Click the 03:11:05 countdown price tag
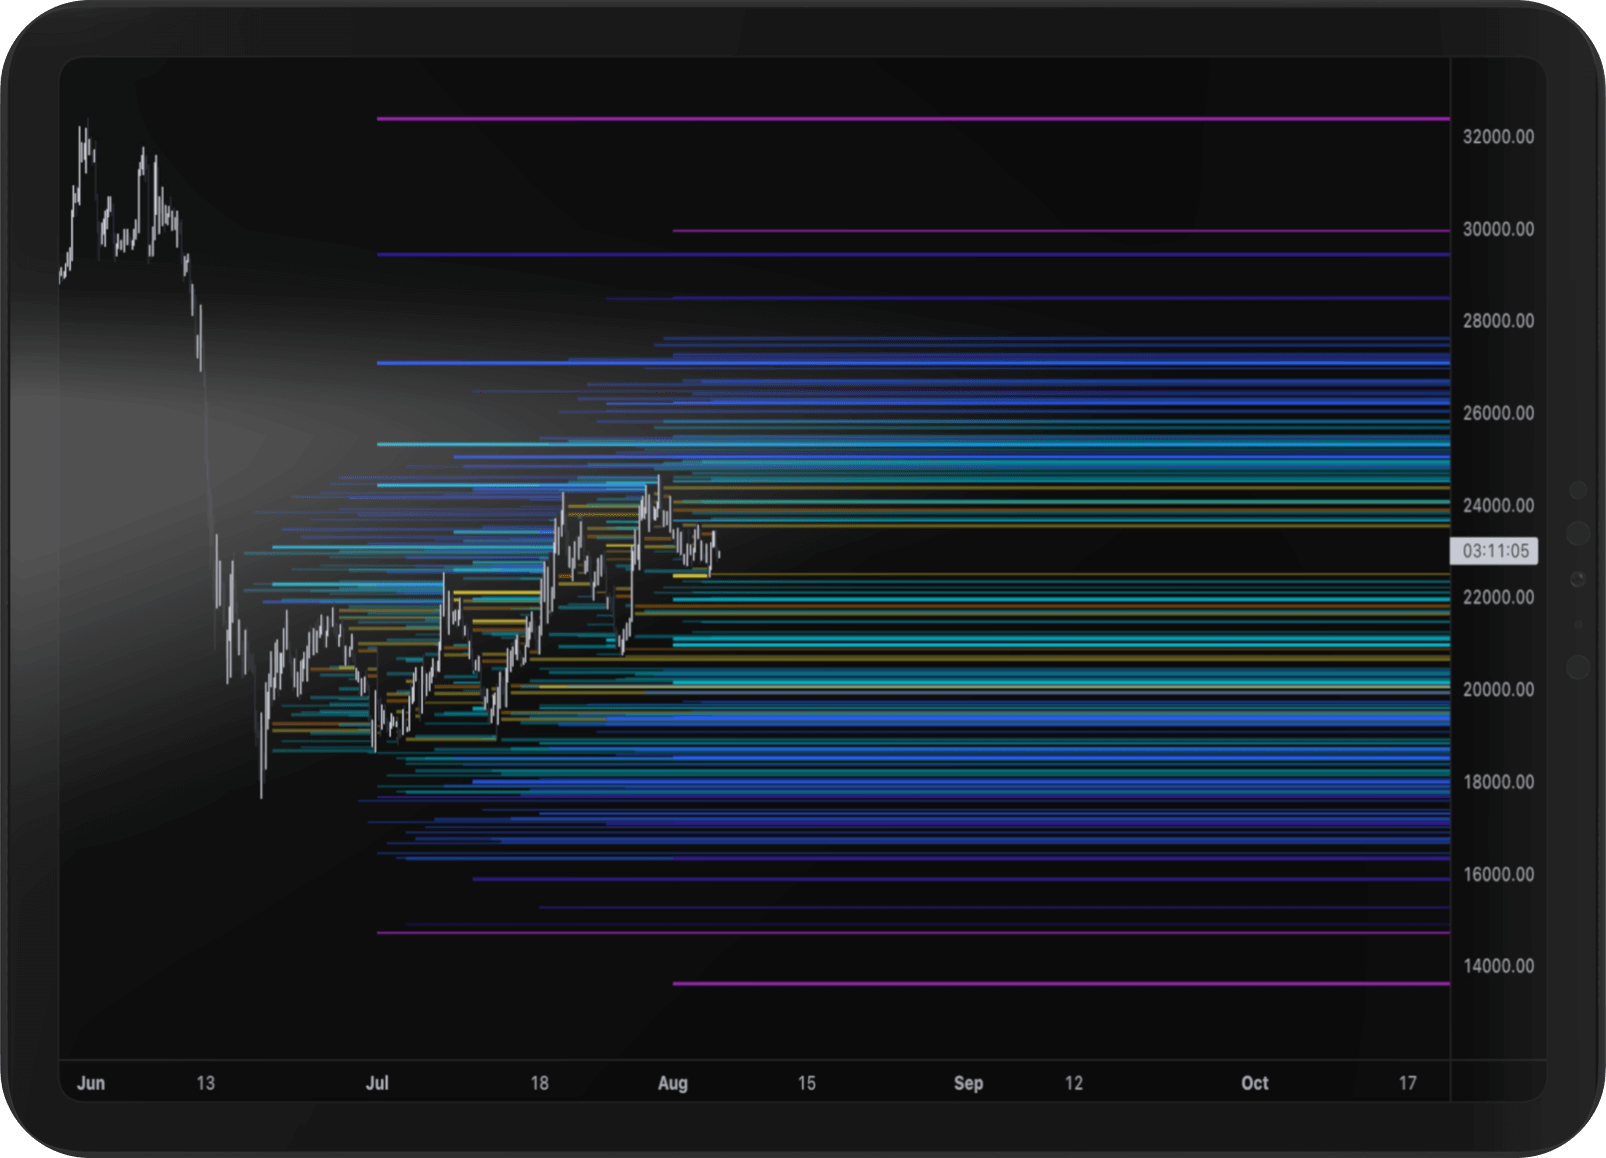Screen dimensions: 1606x1158 [1495, 551]
